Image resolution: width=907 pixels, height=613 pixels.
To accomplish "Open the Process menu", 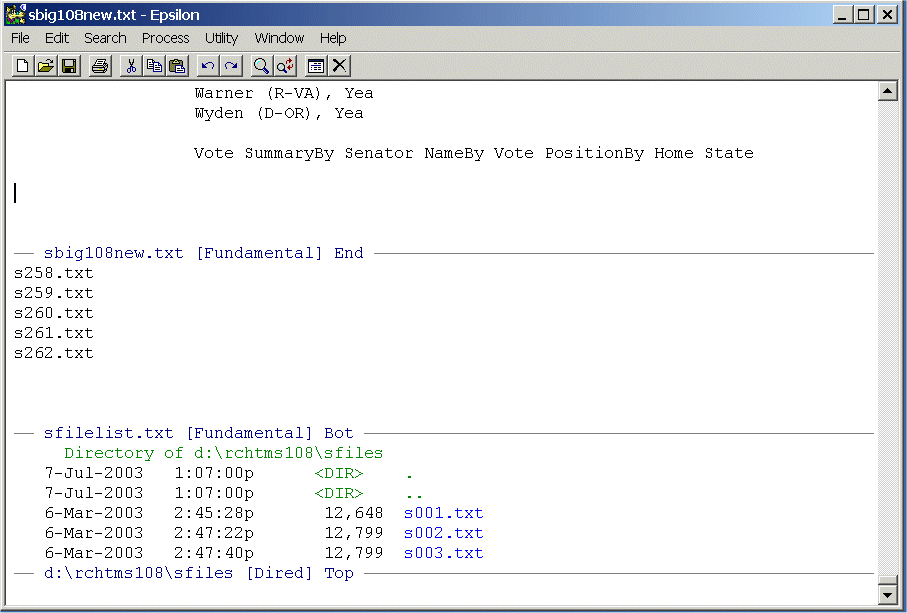I will 165,38.
